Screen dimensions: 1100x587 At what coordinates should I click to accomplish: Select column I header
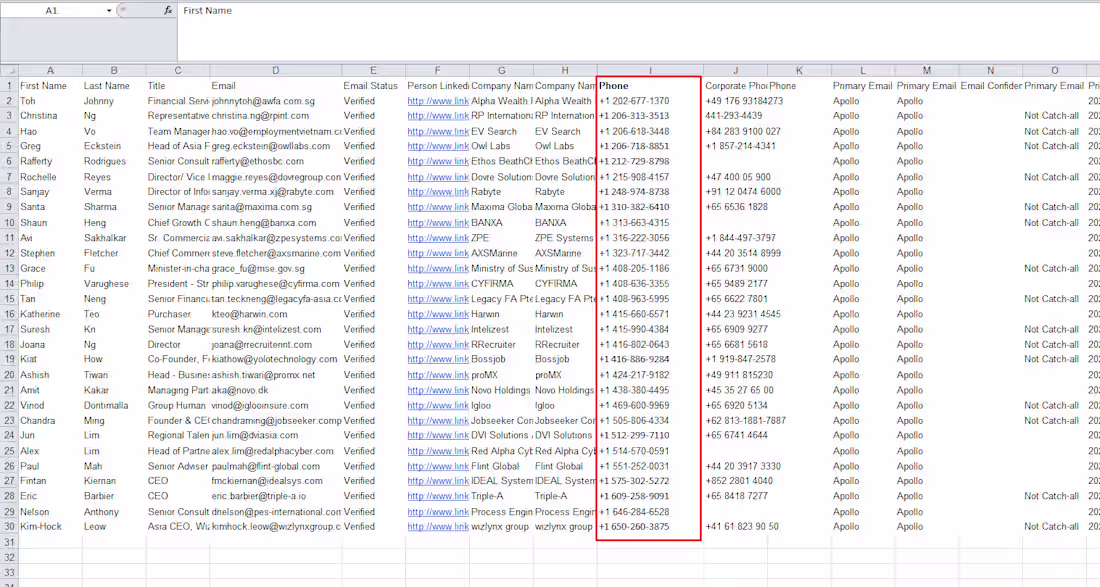click(650, 70)
